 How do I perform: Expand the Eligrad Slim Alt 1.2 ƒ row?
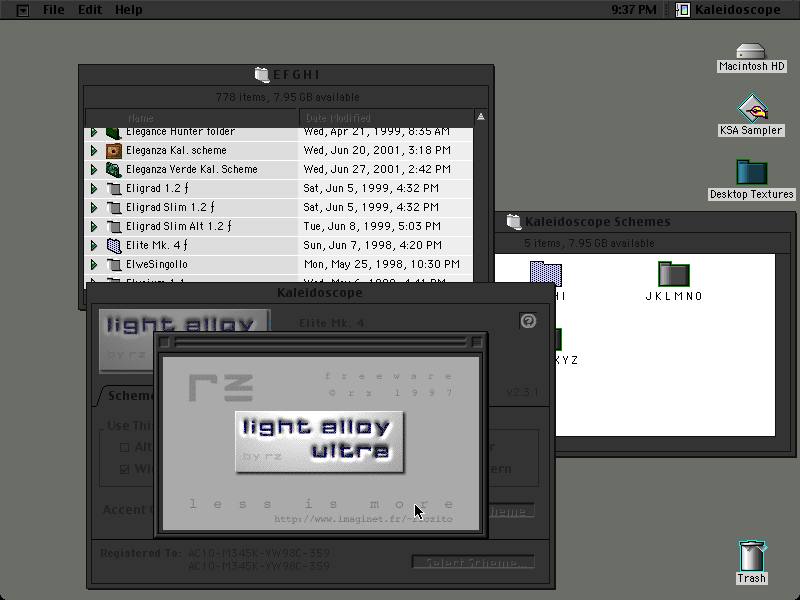coord(94,226)
